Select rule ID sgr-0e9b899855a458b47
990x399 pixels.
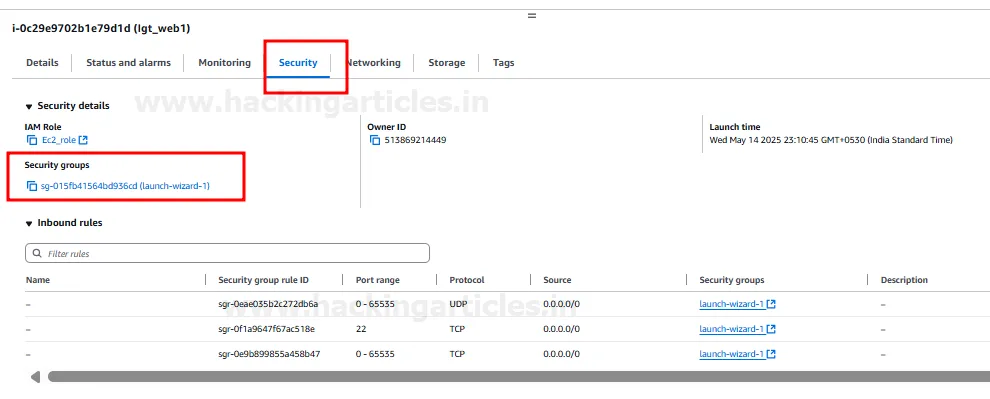tap(269, 354)
